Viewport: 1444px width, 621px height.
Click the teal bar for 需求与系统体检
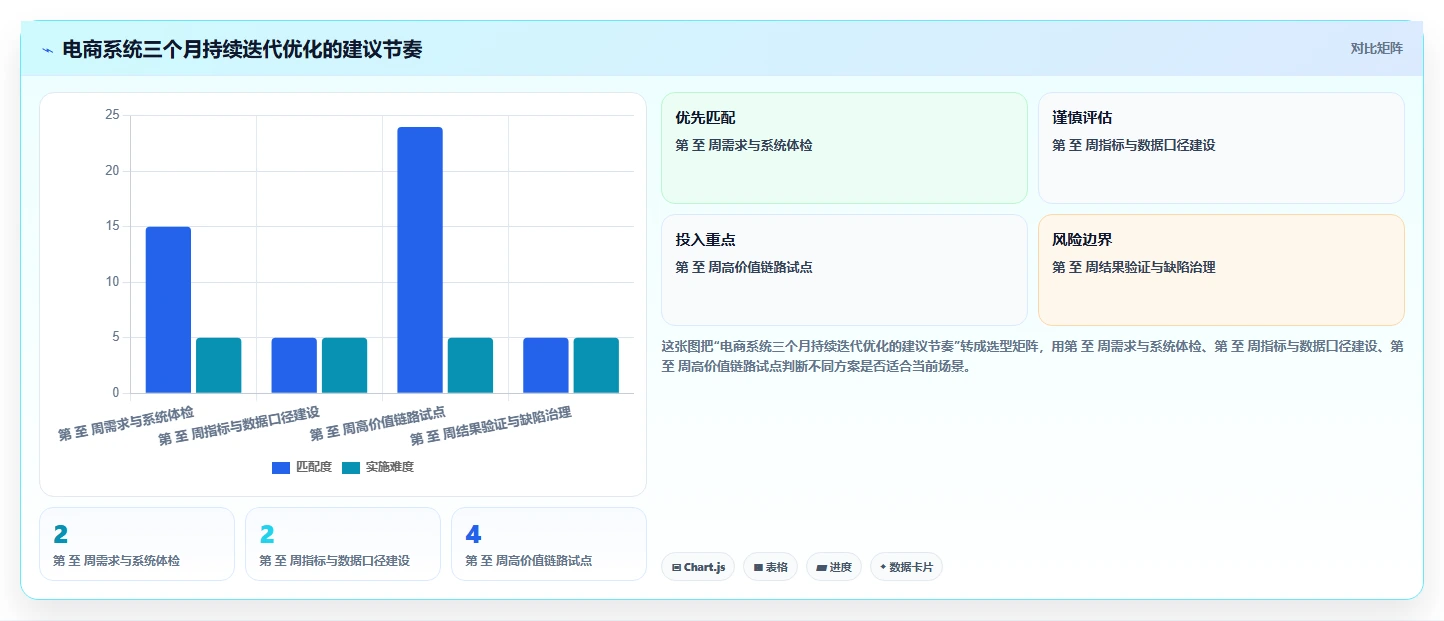pos(218,365)
